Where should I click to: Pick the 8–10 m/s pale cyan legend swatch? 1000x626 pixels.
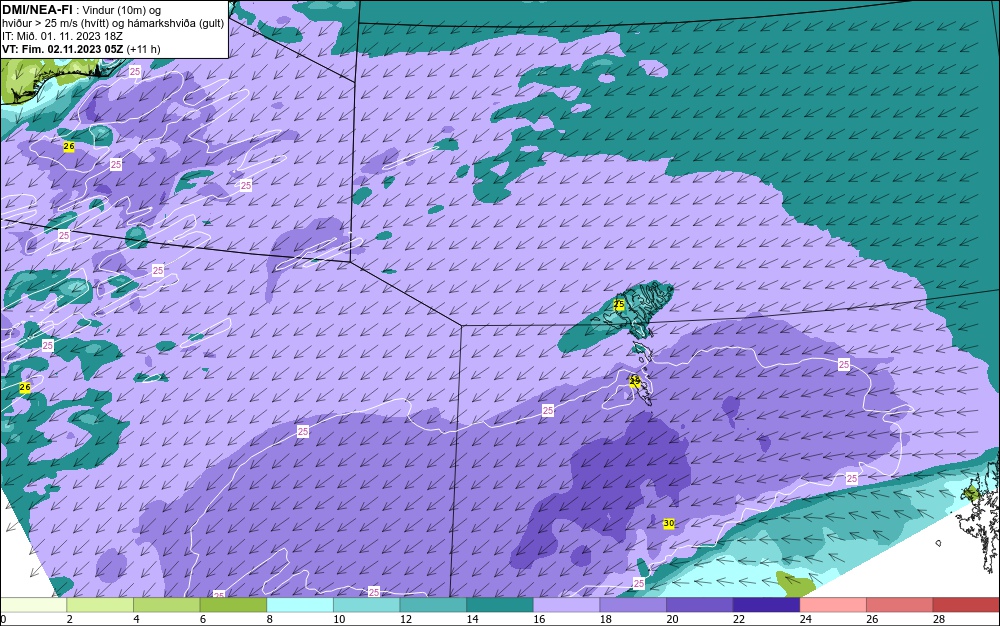(x=300, y=605)
